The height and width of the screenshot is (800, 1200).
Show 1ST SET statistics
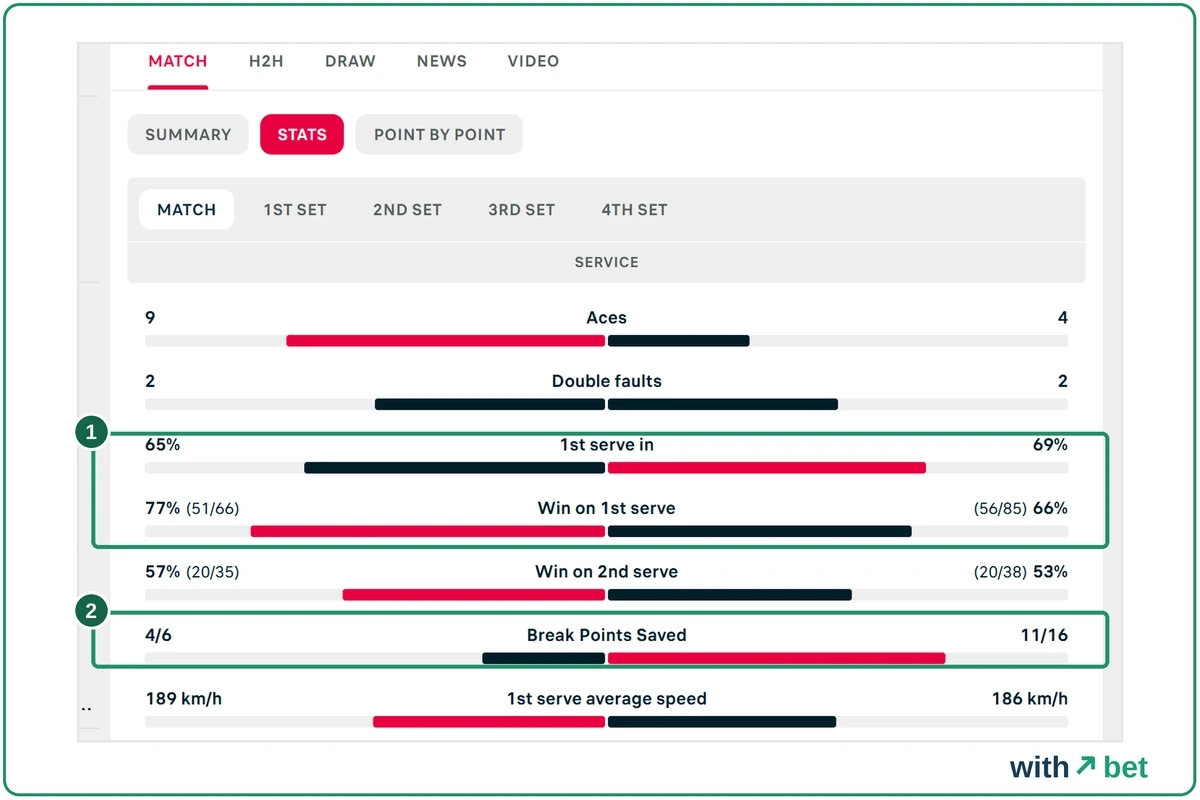295,210
